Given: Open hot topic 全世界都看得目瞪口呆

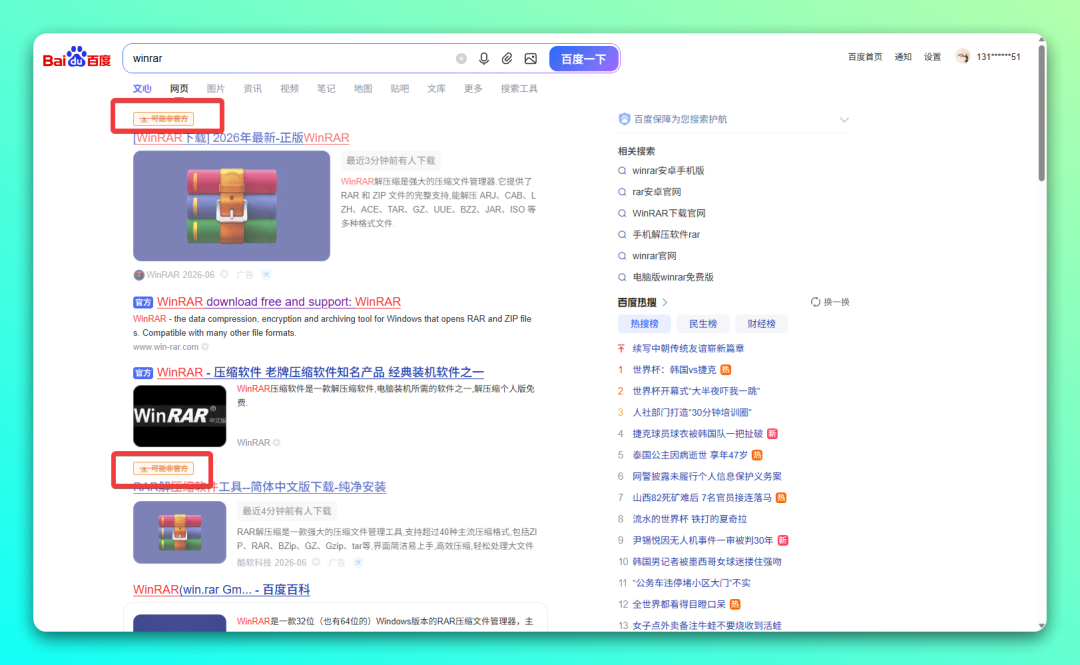Looking at the screenshot, I should pos(678,604).
